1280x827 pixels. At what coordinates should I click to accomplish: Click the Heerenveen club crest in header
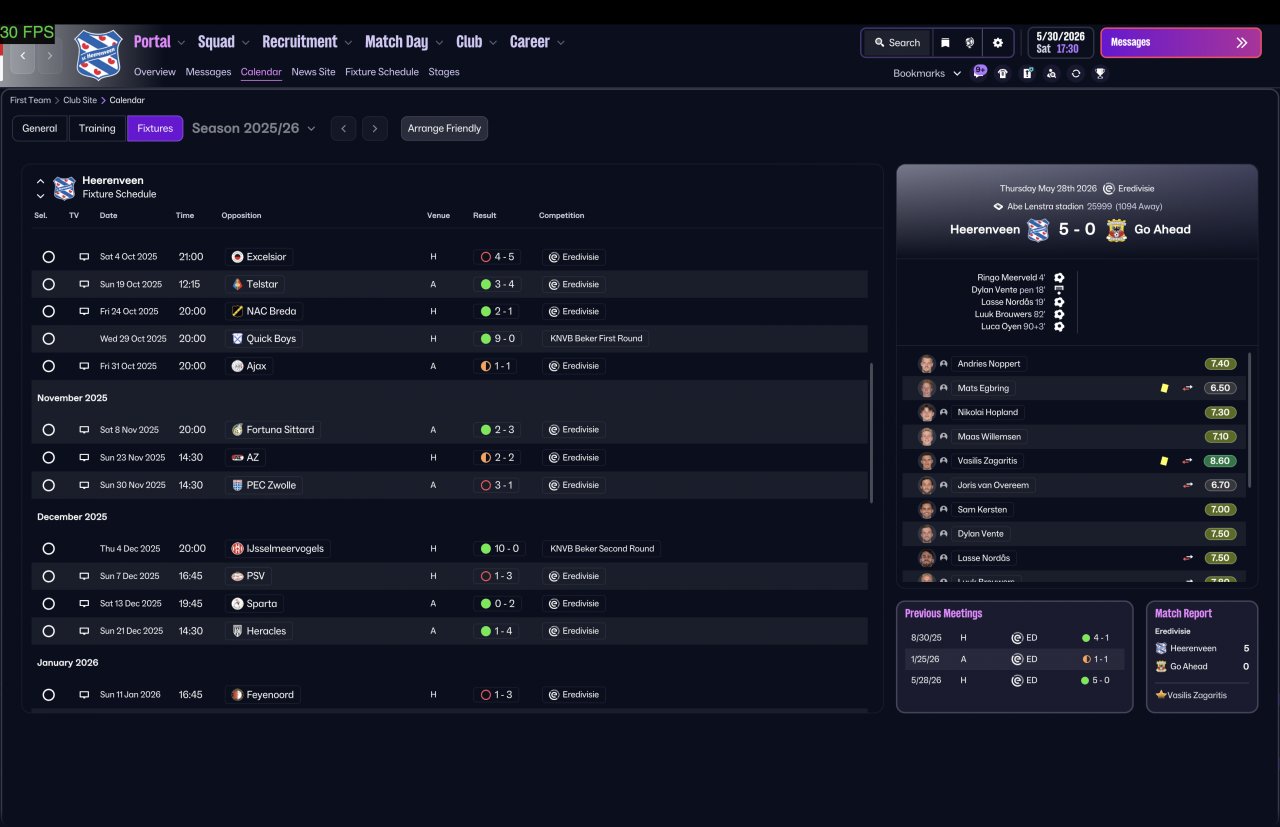pos(98,54)
